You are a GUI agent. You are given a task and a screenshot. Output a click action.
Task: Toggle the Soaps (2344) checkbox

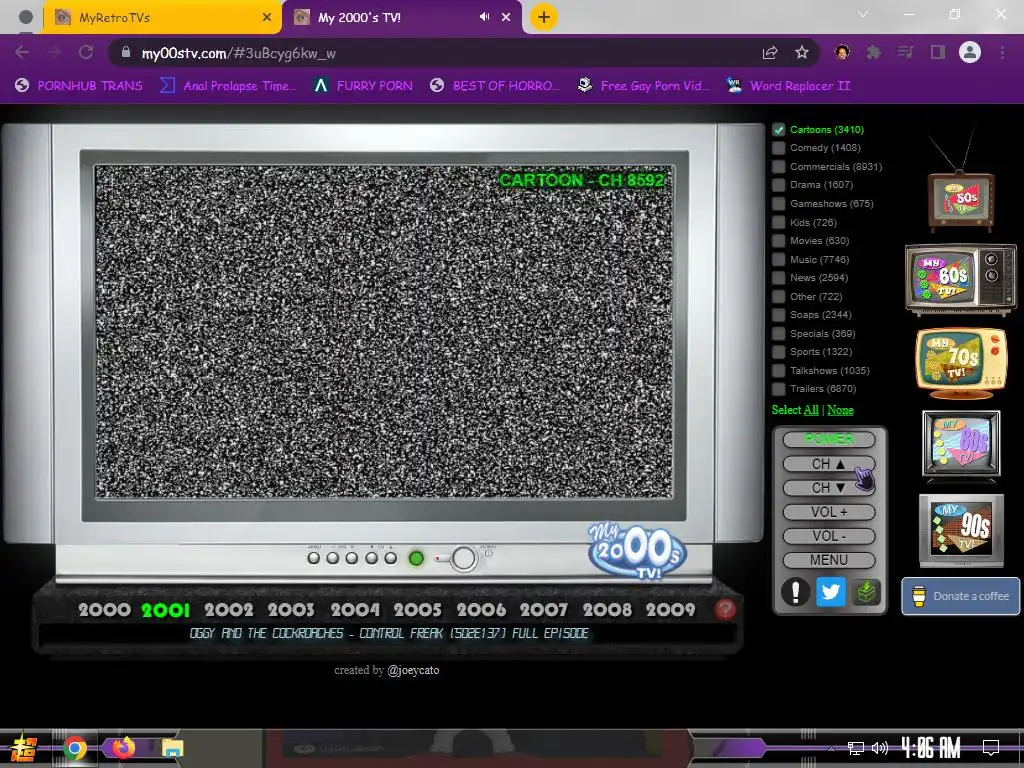778,315
